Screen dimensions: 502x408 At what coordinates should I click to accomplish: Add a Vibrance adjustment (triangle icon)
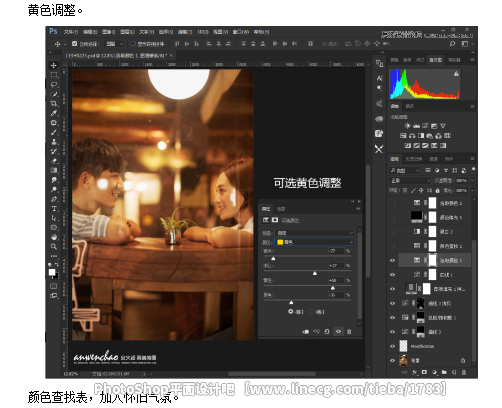click(443, 126)
